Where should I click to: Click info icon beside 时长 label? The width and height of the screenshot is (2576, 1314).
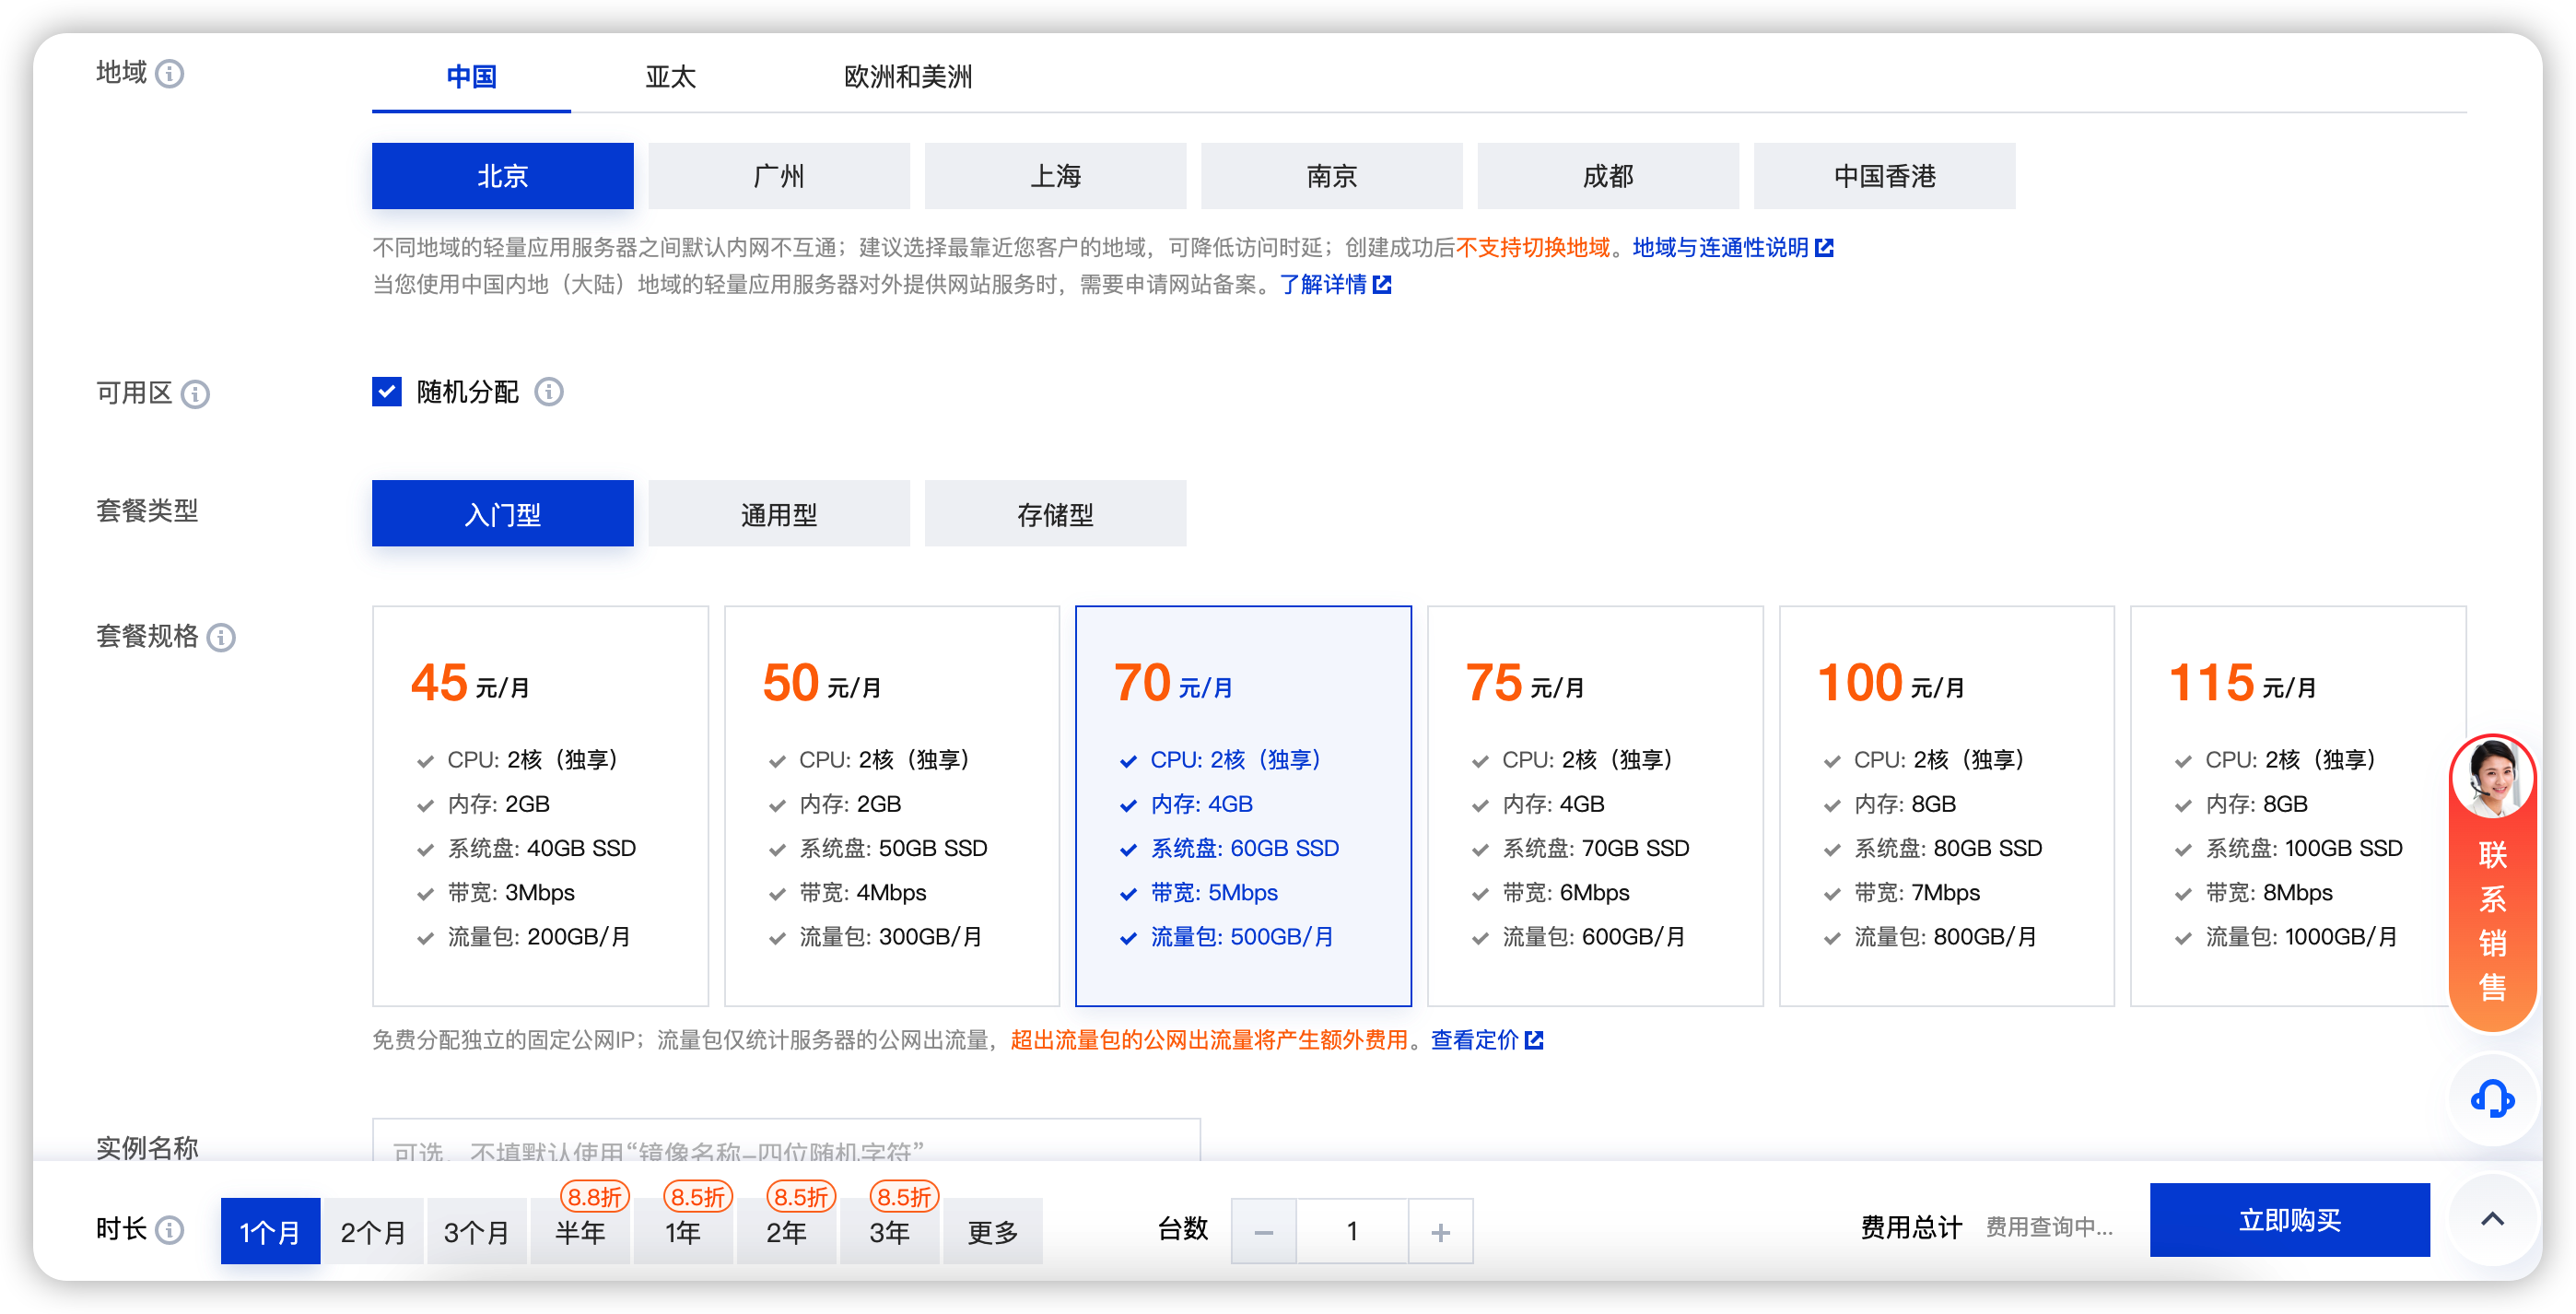[x=170, y=1229]
